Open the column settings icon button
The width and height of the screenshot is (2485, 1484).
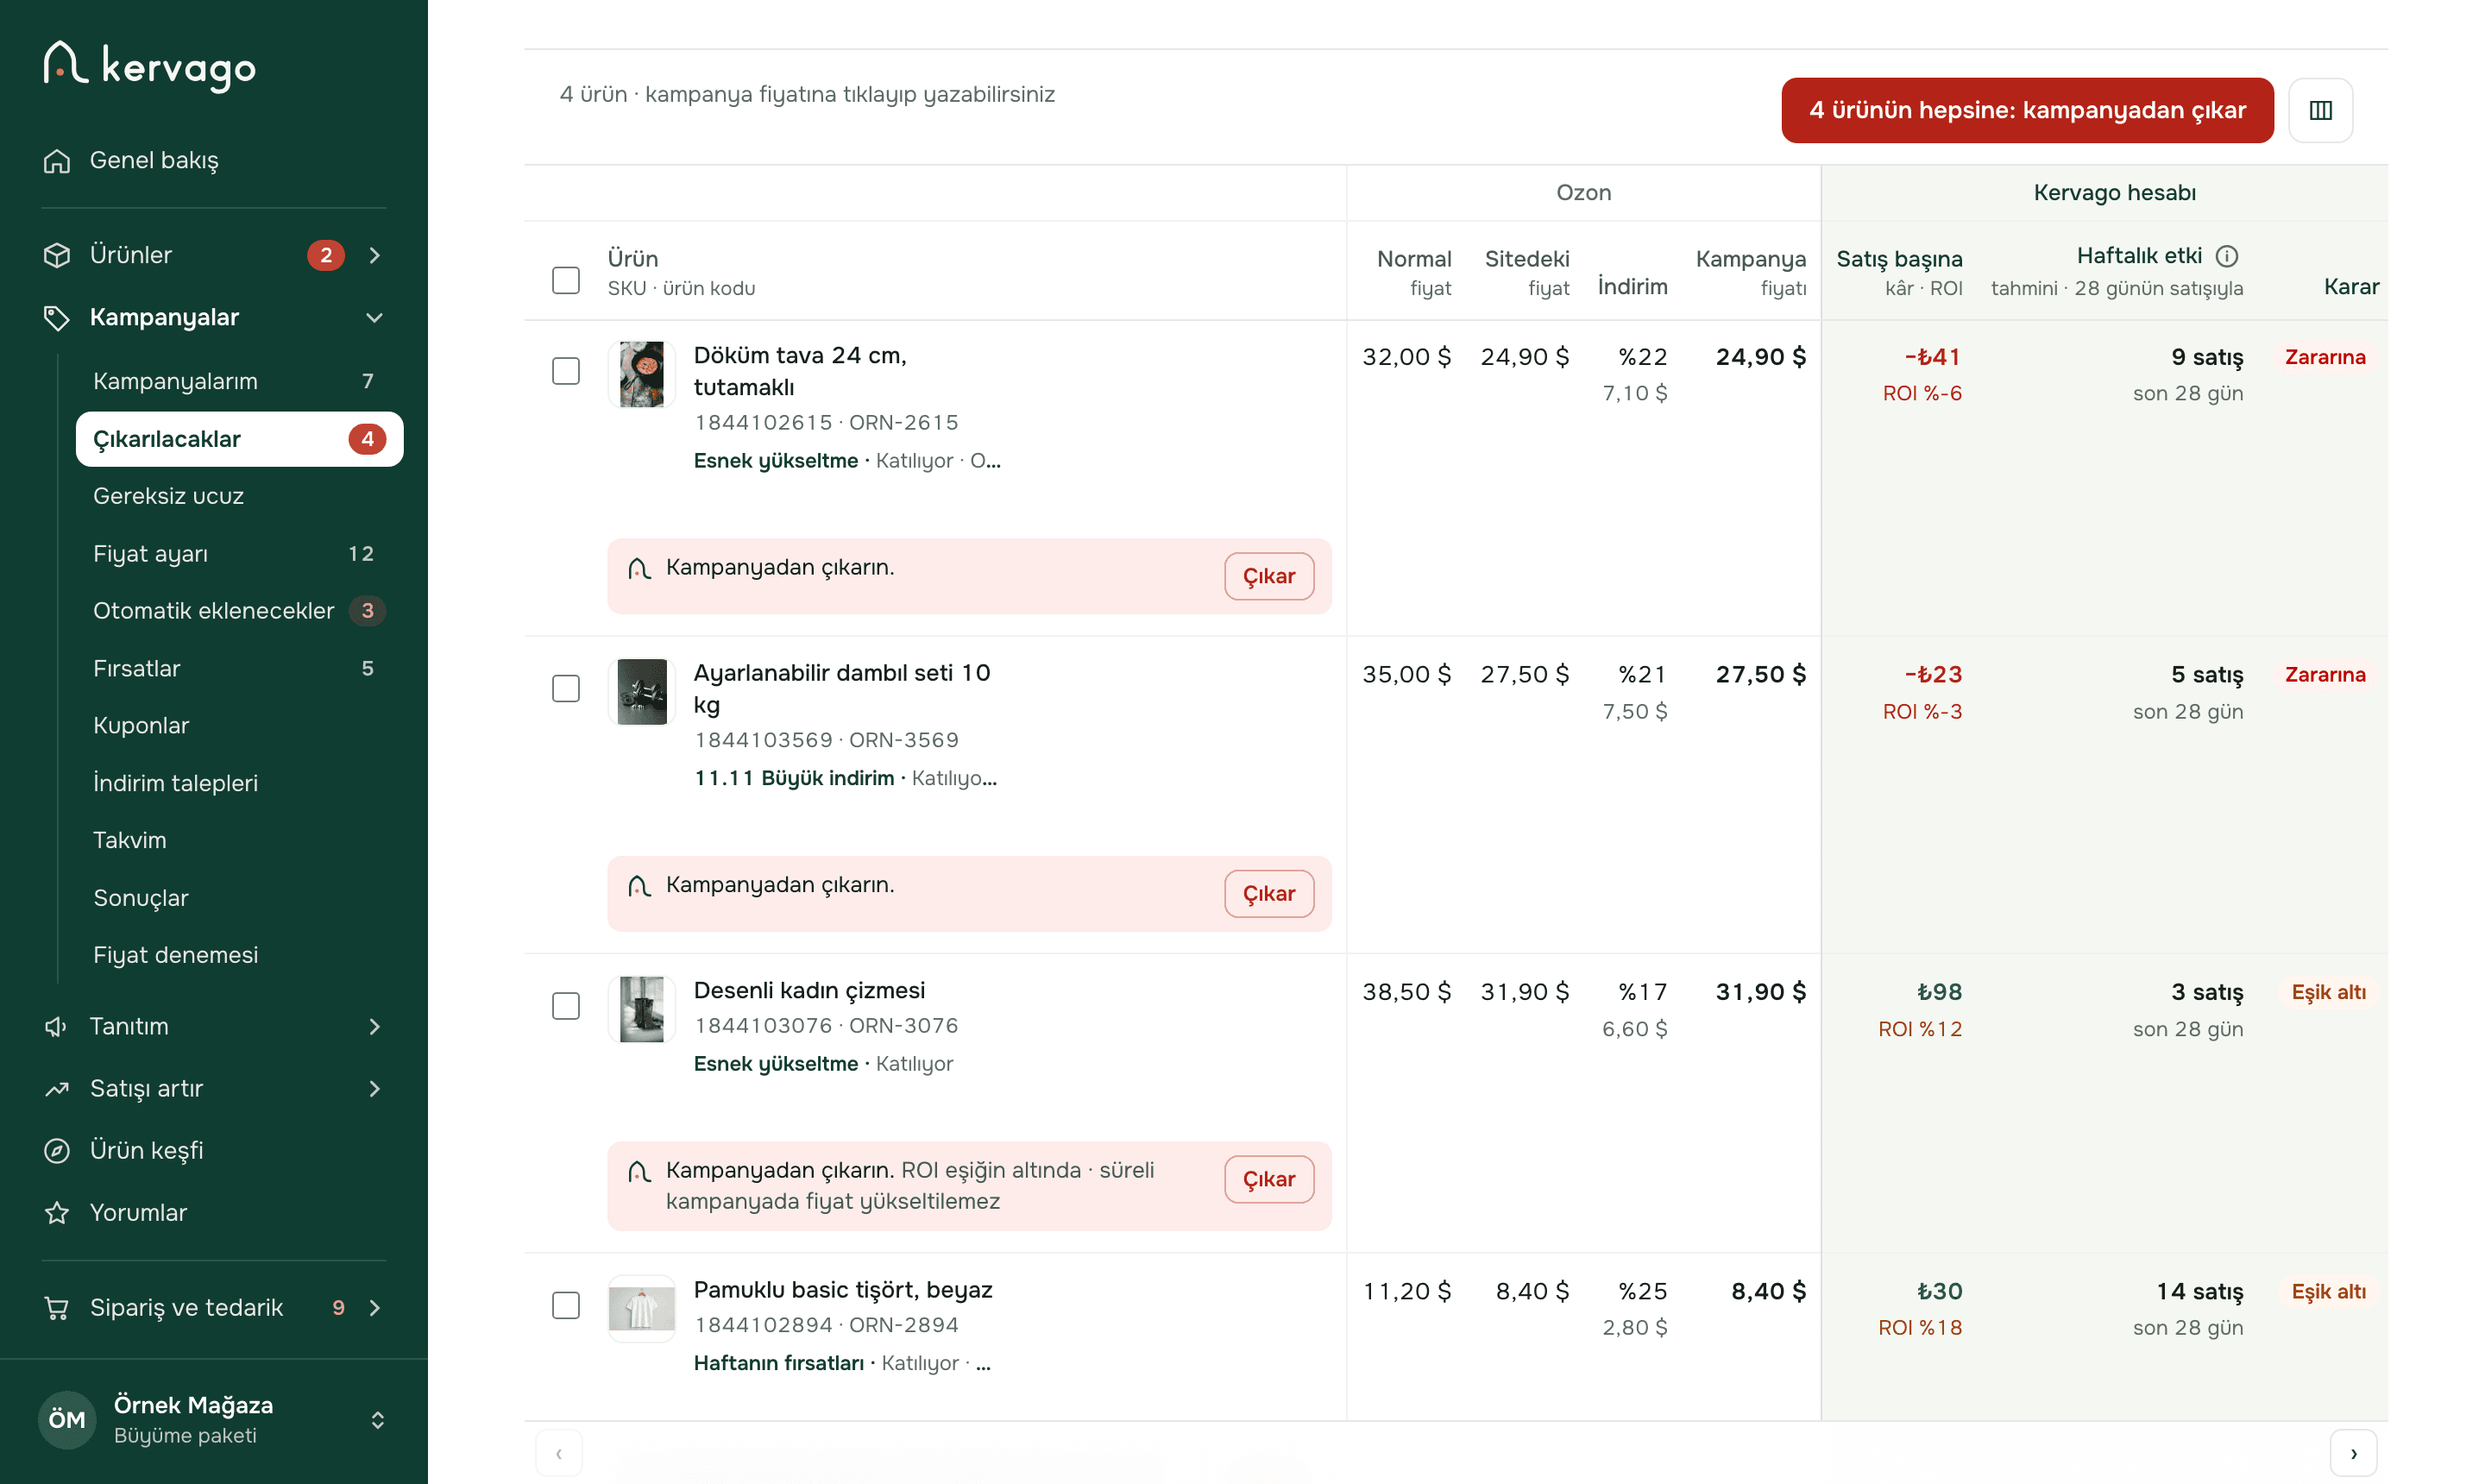[x=2320, y=110]
